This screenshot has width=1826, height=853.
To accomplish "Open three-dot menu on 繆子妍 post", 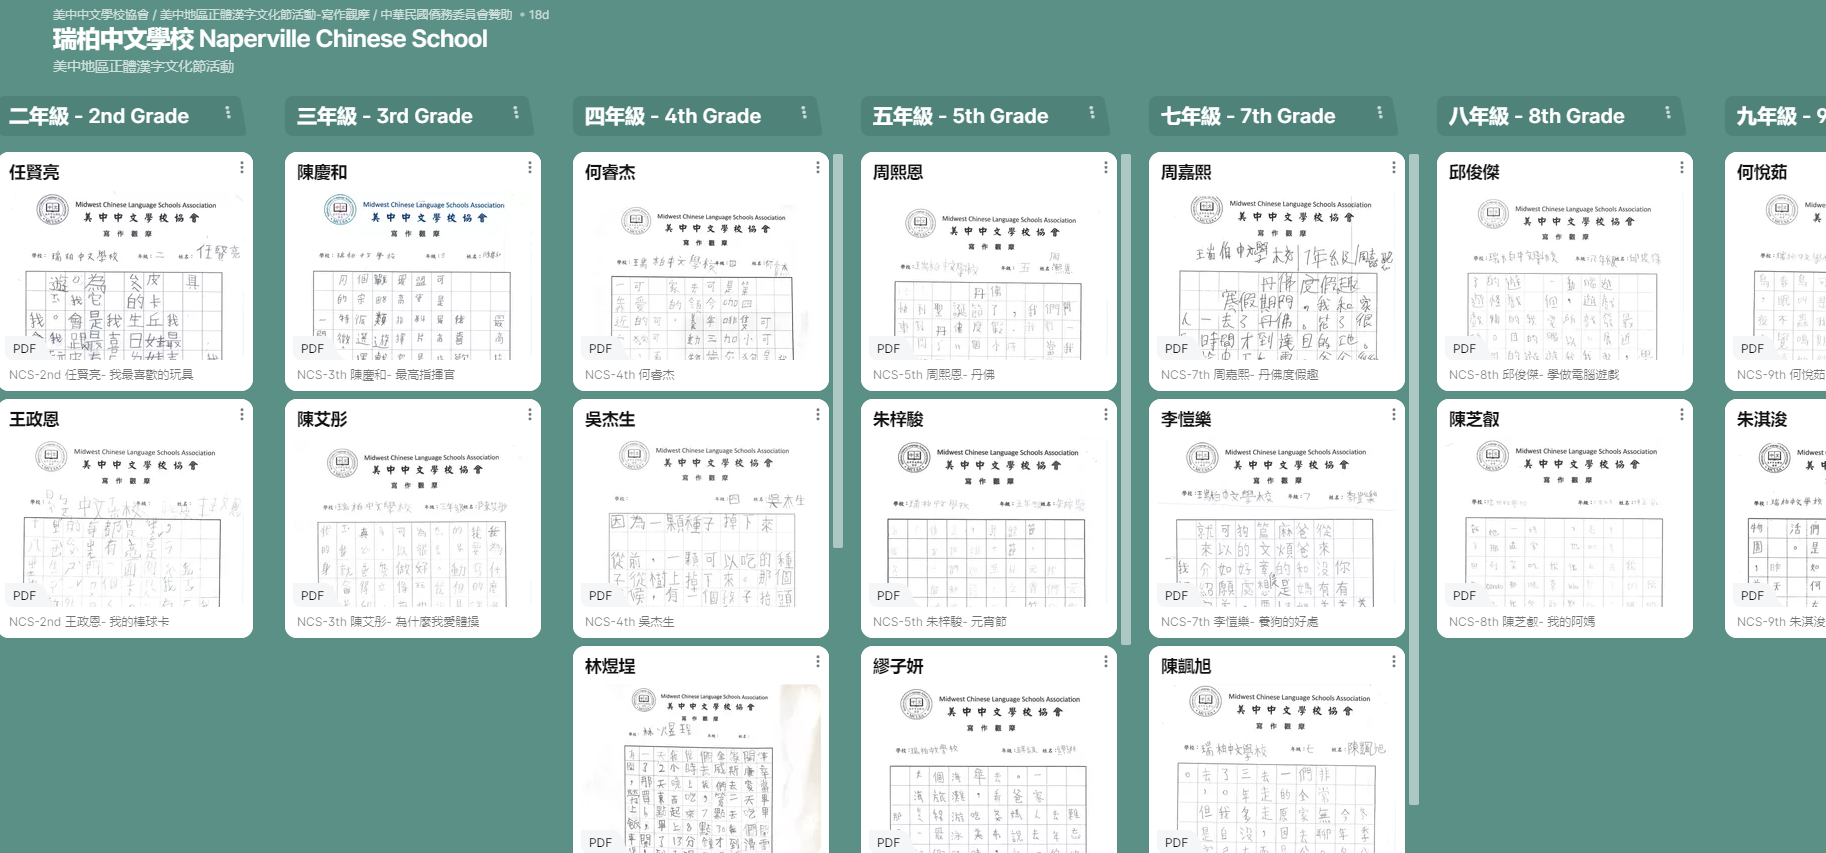I will 1106,661.
